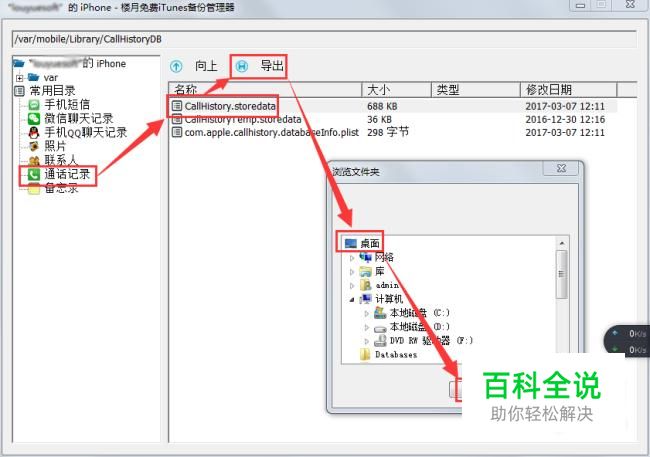Click the var folder icon
Image resolution: width=650 pixels, height=457 pixels.
[33, 77]
